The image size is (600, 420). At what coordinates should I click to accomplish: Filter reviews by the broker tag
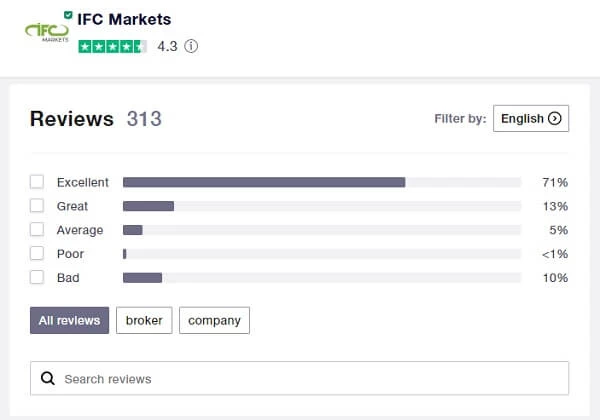click(x=144, y=321)
